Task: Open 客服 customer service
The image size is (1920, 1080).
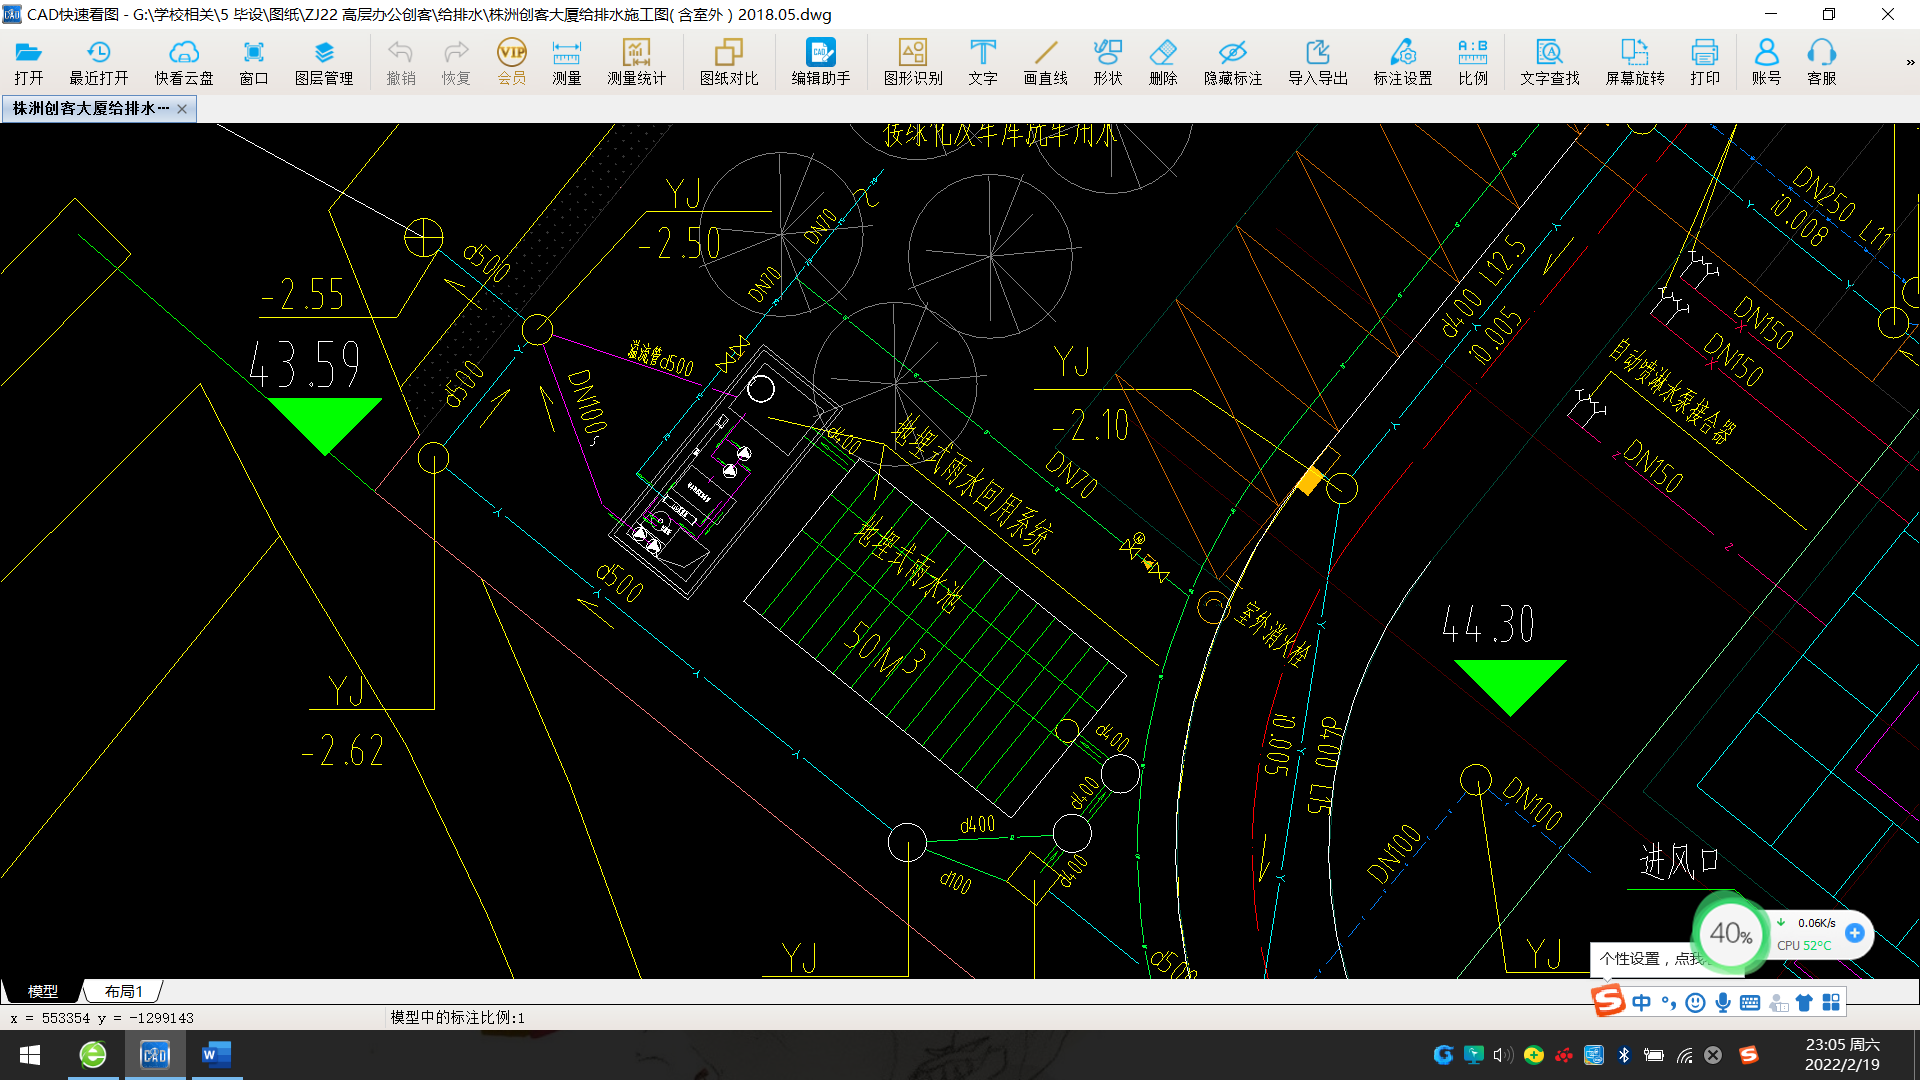Action: pyautogui.click(x=1822, y=62)
